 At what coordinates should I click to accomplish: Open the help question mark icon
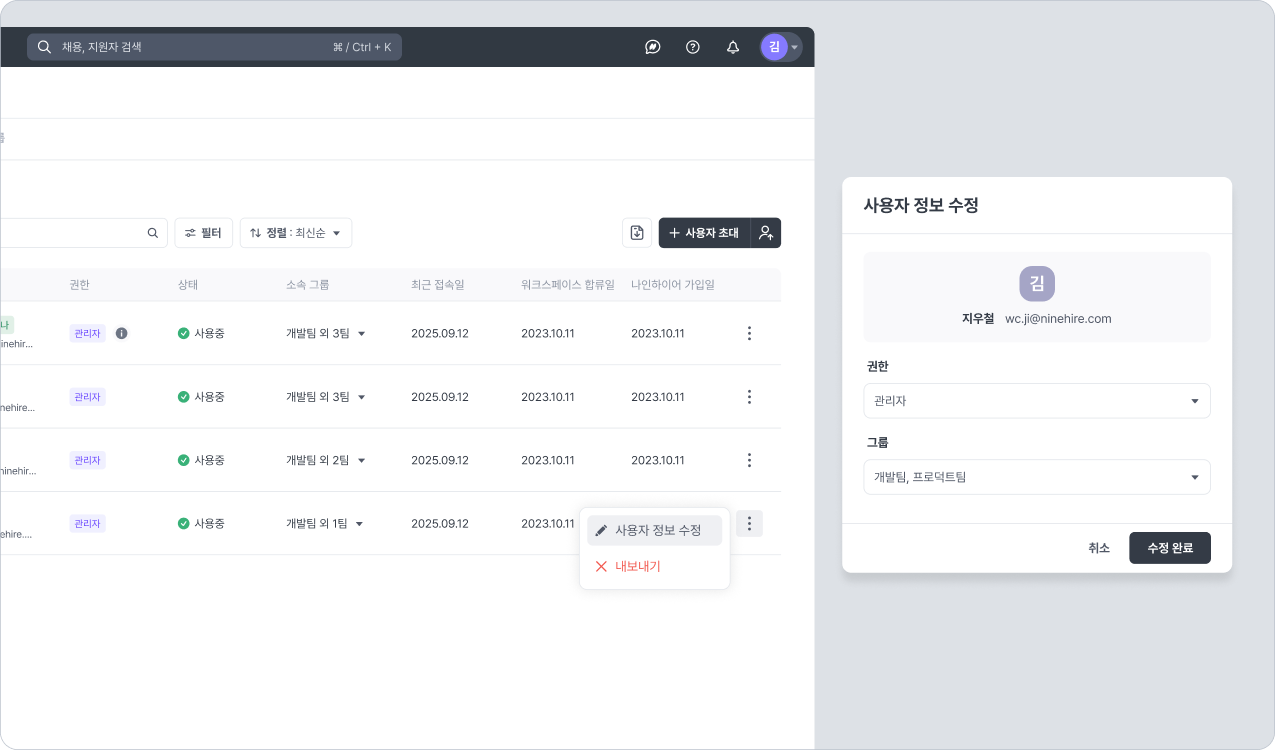pyautogui.click(x=693, y=47)
